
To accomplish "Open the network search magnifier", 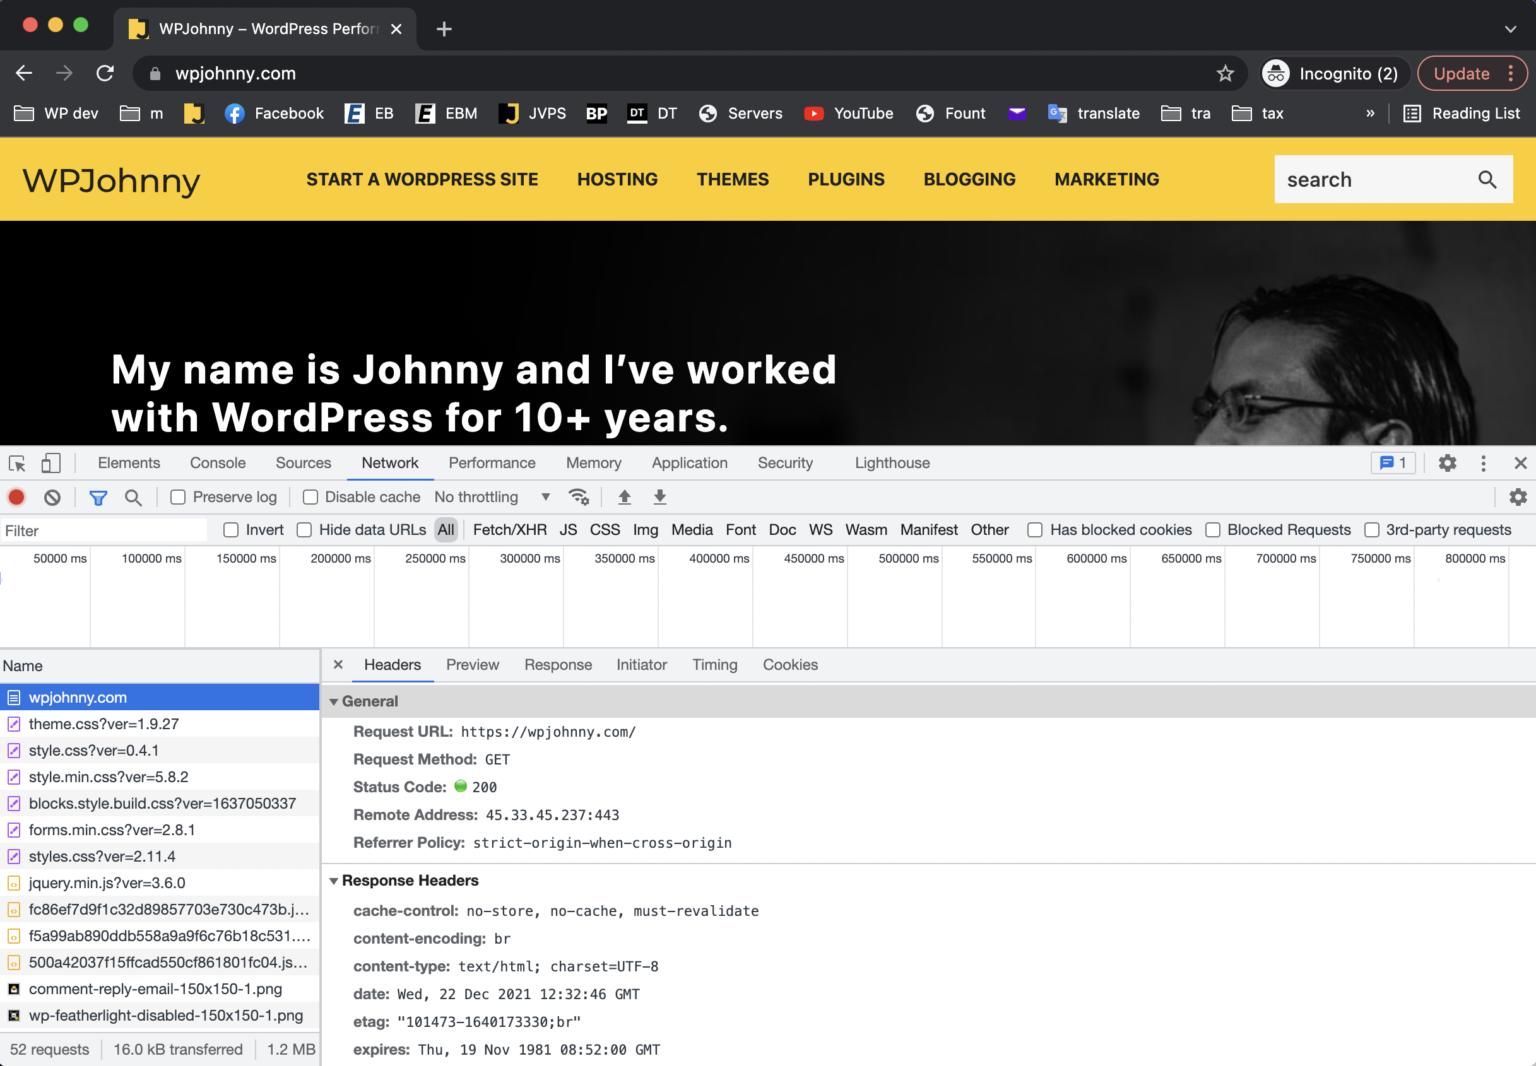I will 133,497.
